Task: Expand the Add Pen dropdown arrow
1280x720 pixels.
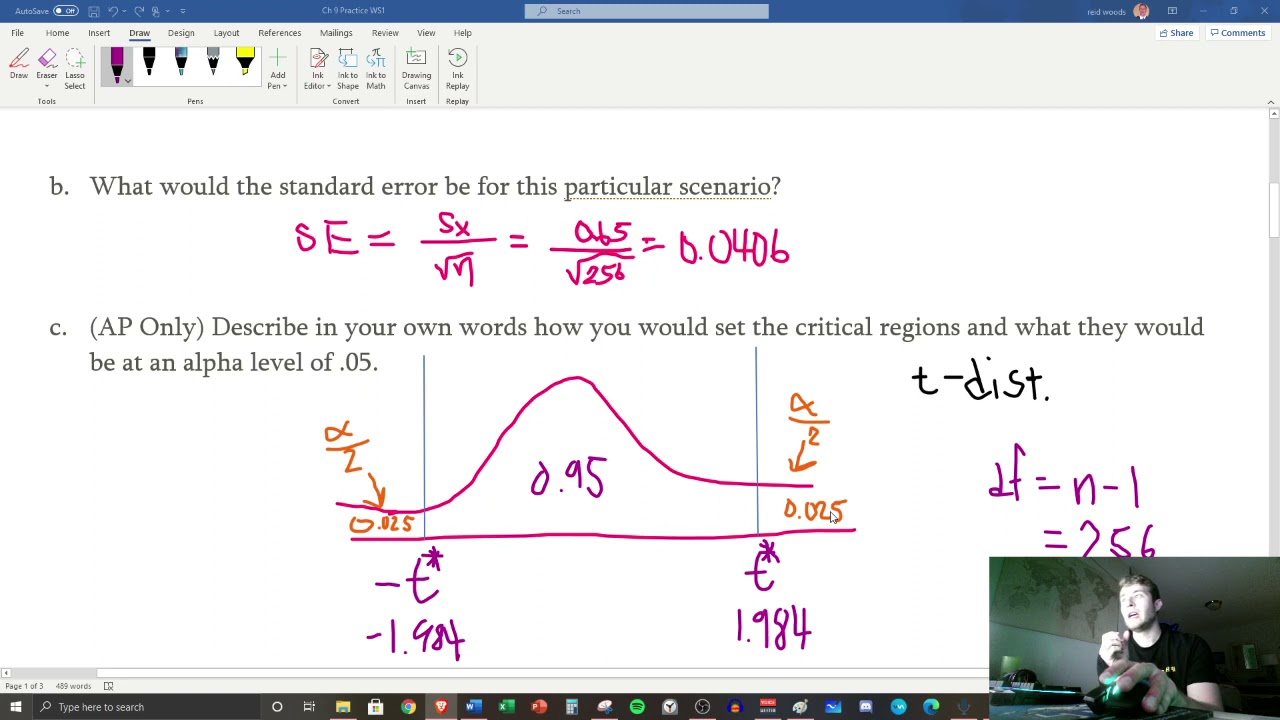Action: [285, 86]
